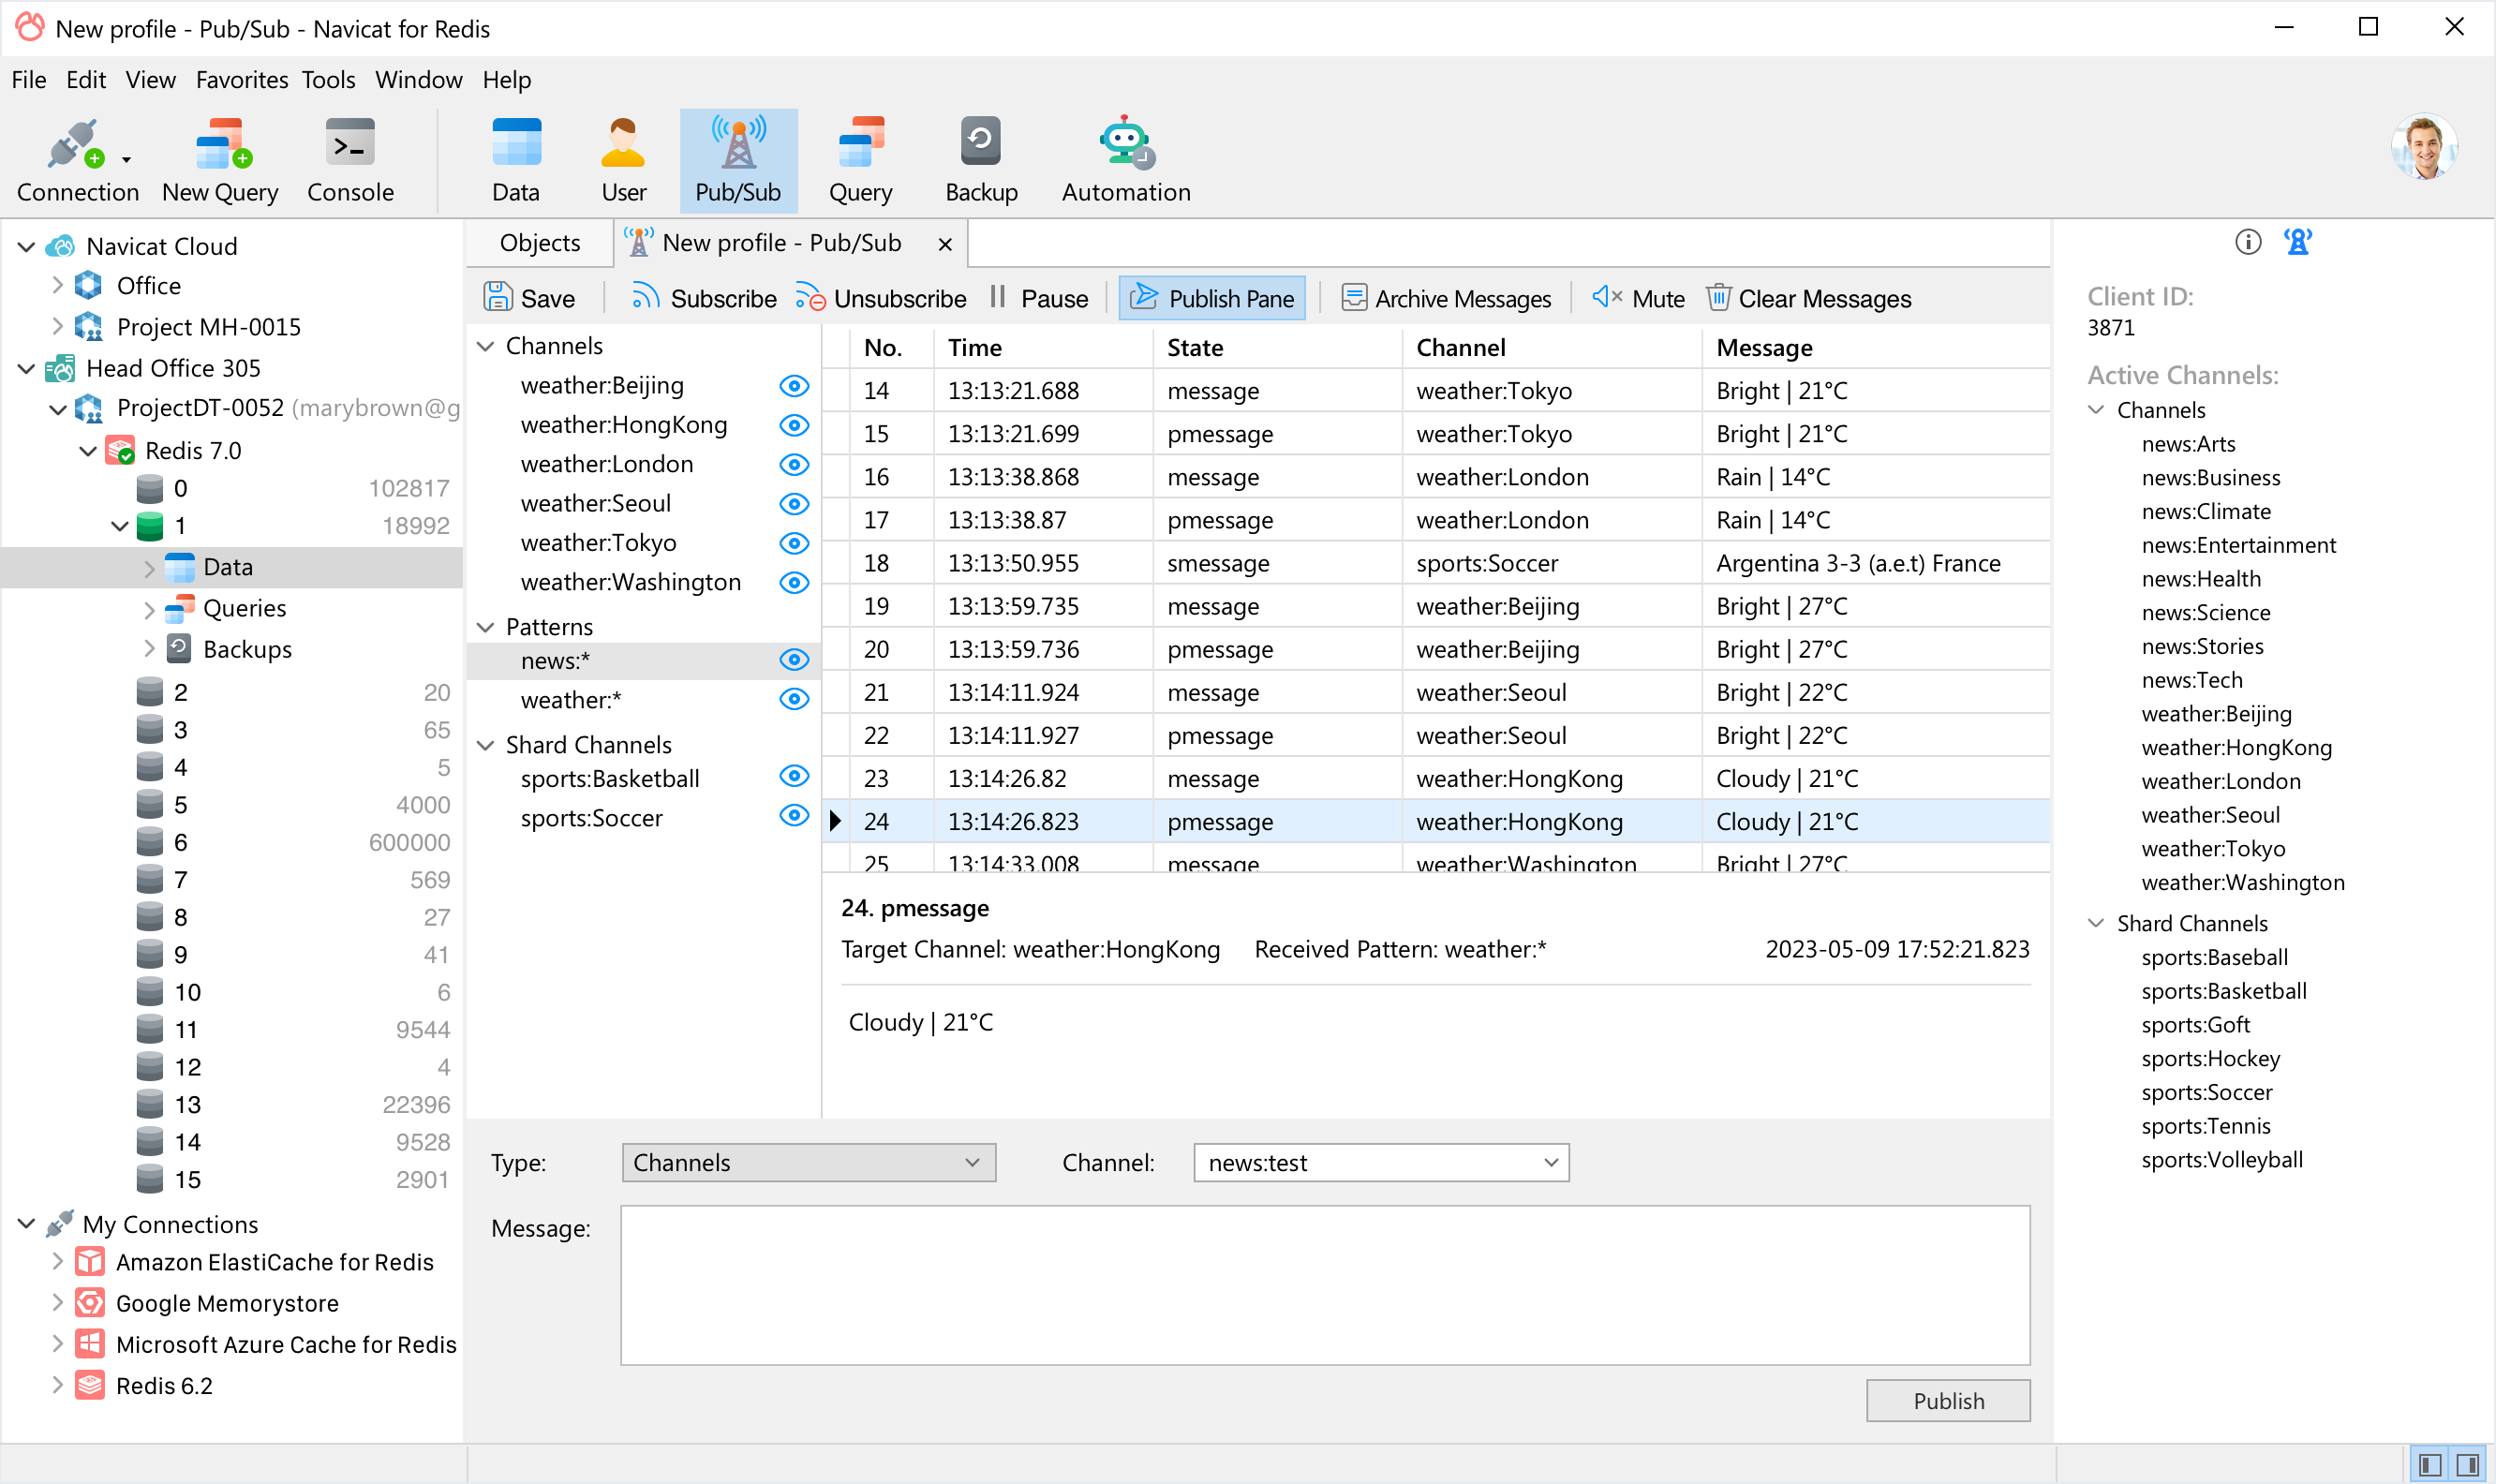Click inside the Message text area

point(1325,1285)
